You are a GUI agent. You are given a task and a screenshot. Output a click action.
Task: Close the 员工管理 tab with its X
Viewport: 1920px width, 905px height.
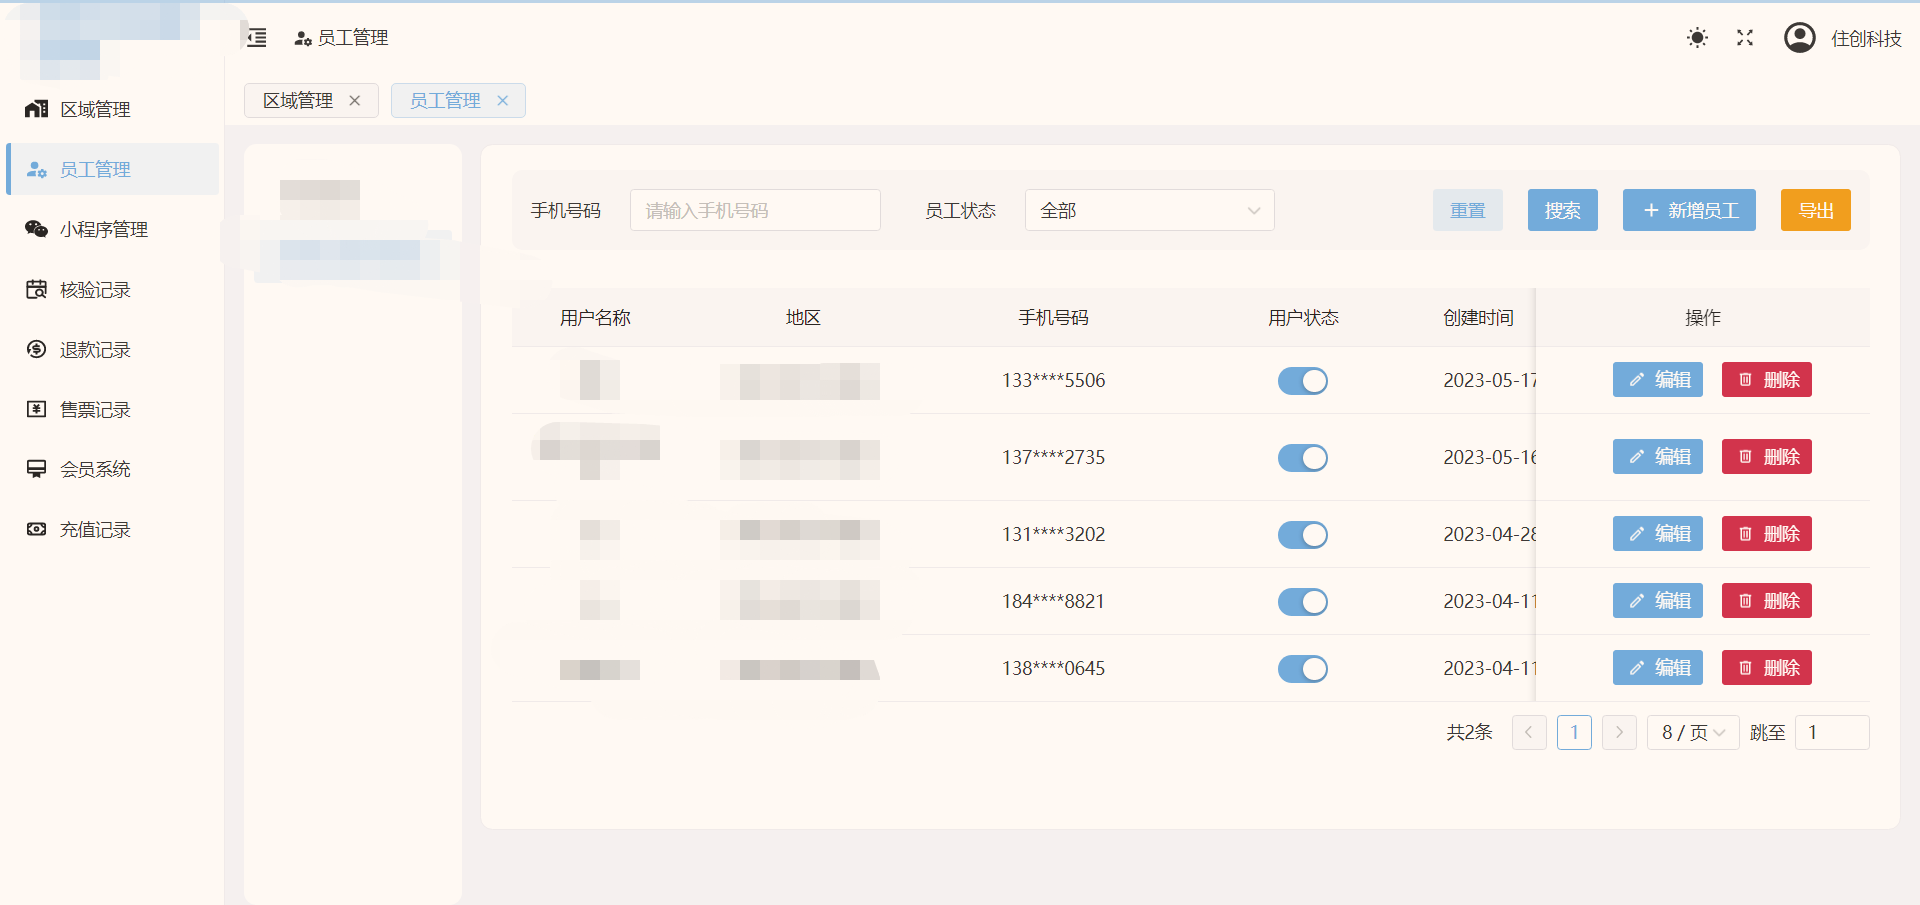pos(502,100)
